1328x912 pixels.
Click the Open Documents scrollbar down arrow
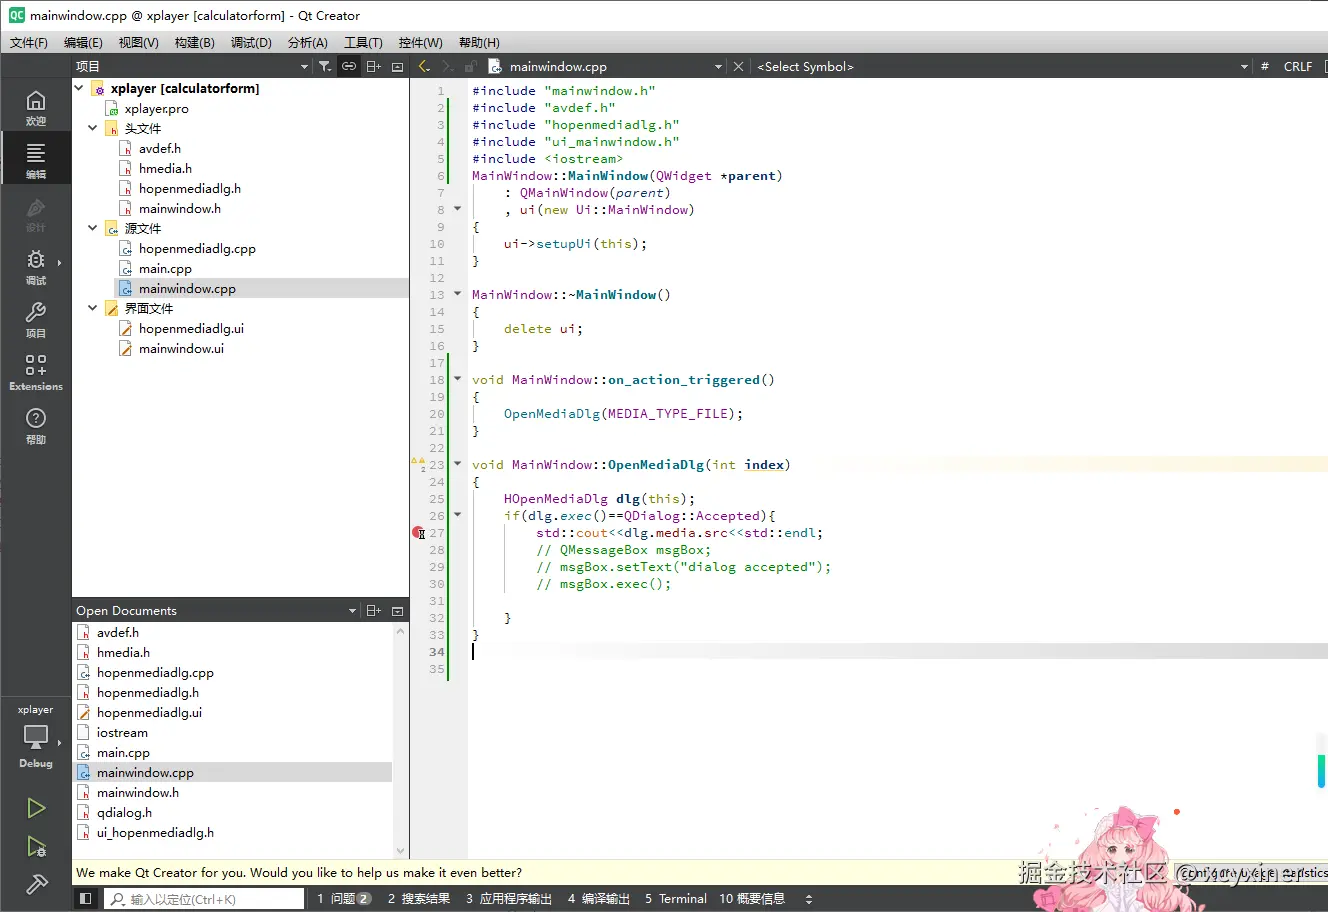click(x=401, y=851)
